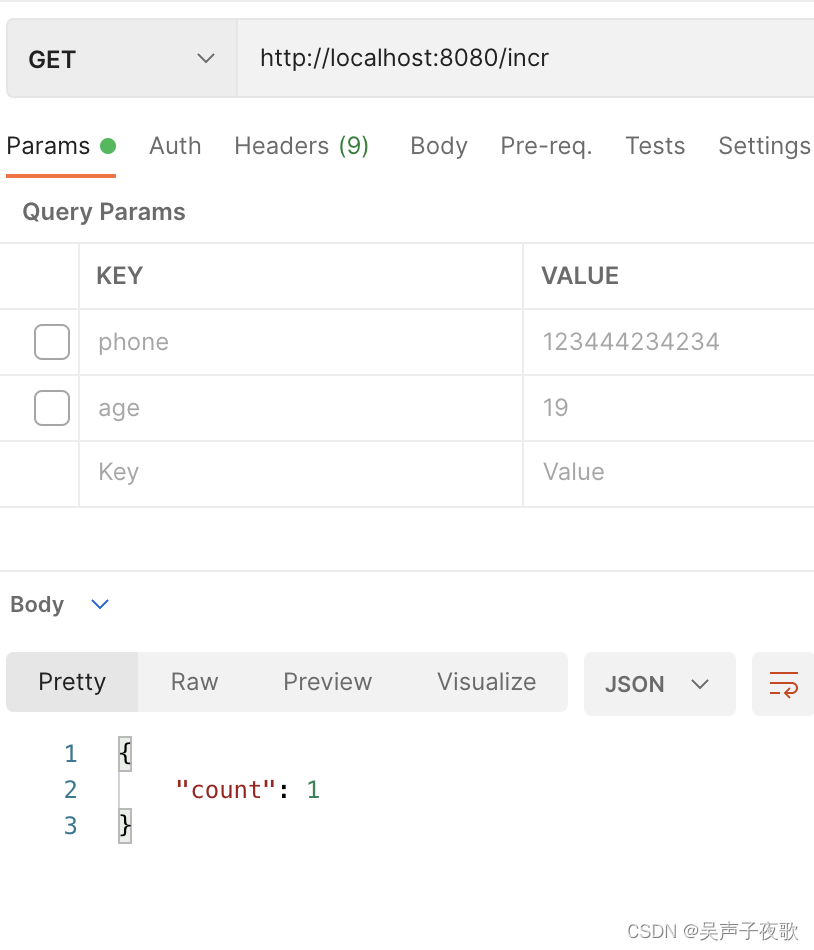Screen dimensions: 814x950
Task: Open the Headers (9) tab
Action: coord(301,146)
